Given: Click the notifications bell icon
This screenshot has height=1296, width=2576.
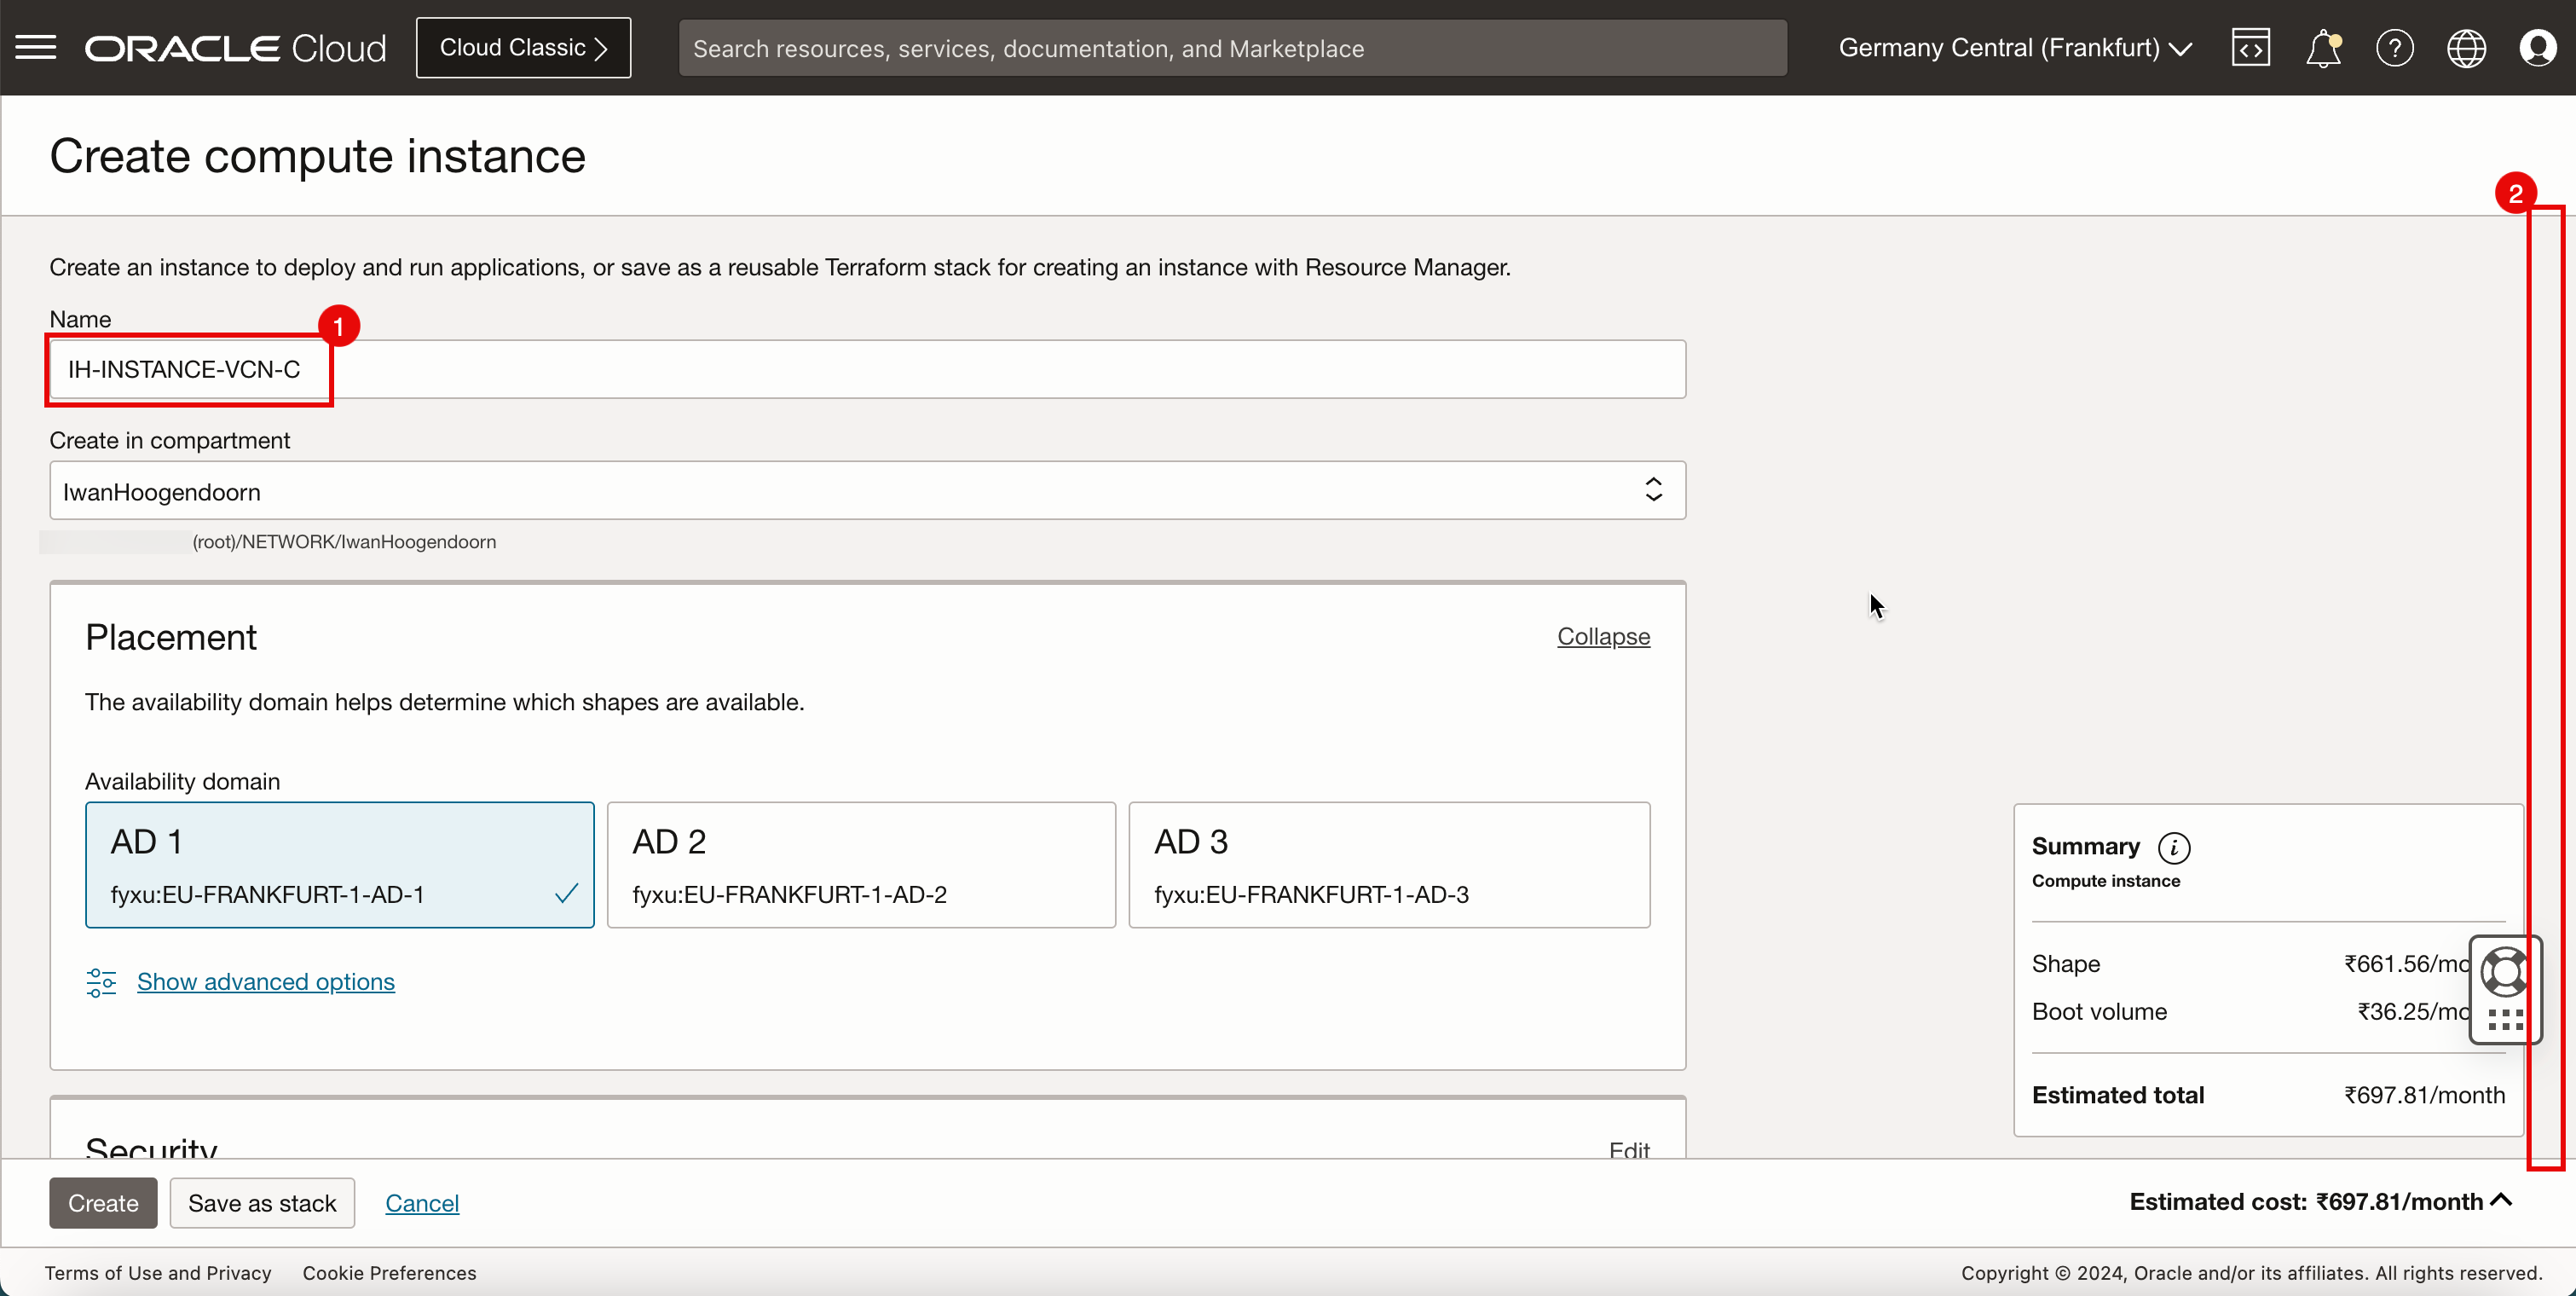Looking at the screenshot, I should click(2323, 48).
